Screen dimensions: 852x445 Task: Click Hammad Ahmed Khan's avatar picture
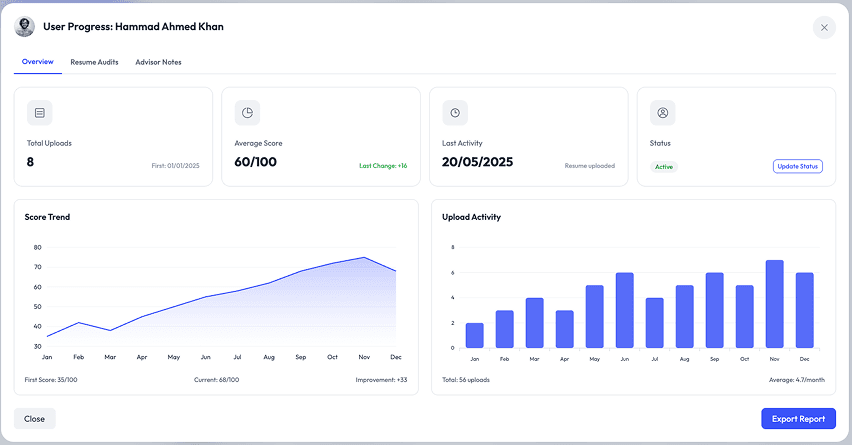24,27
